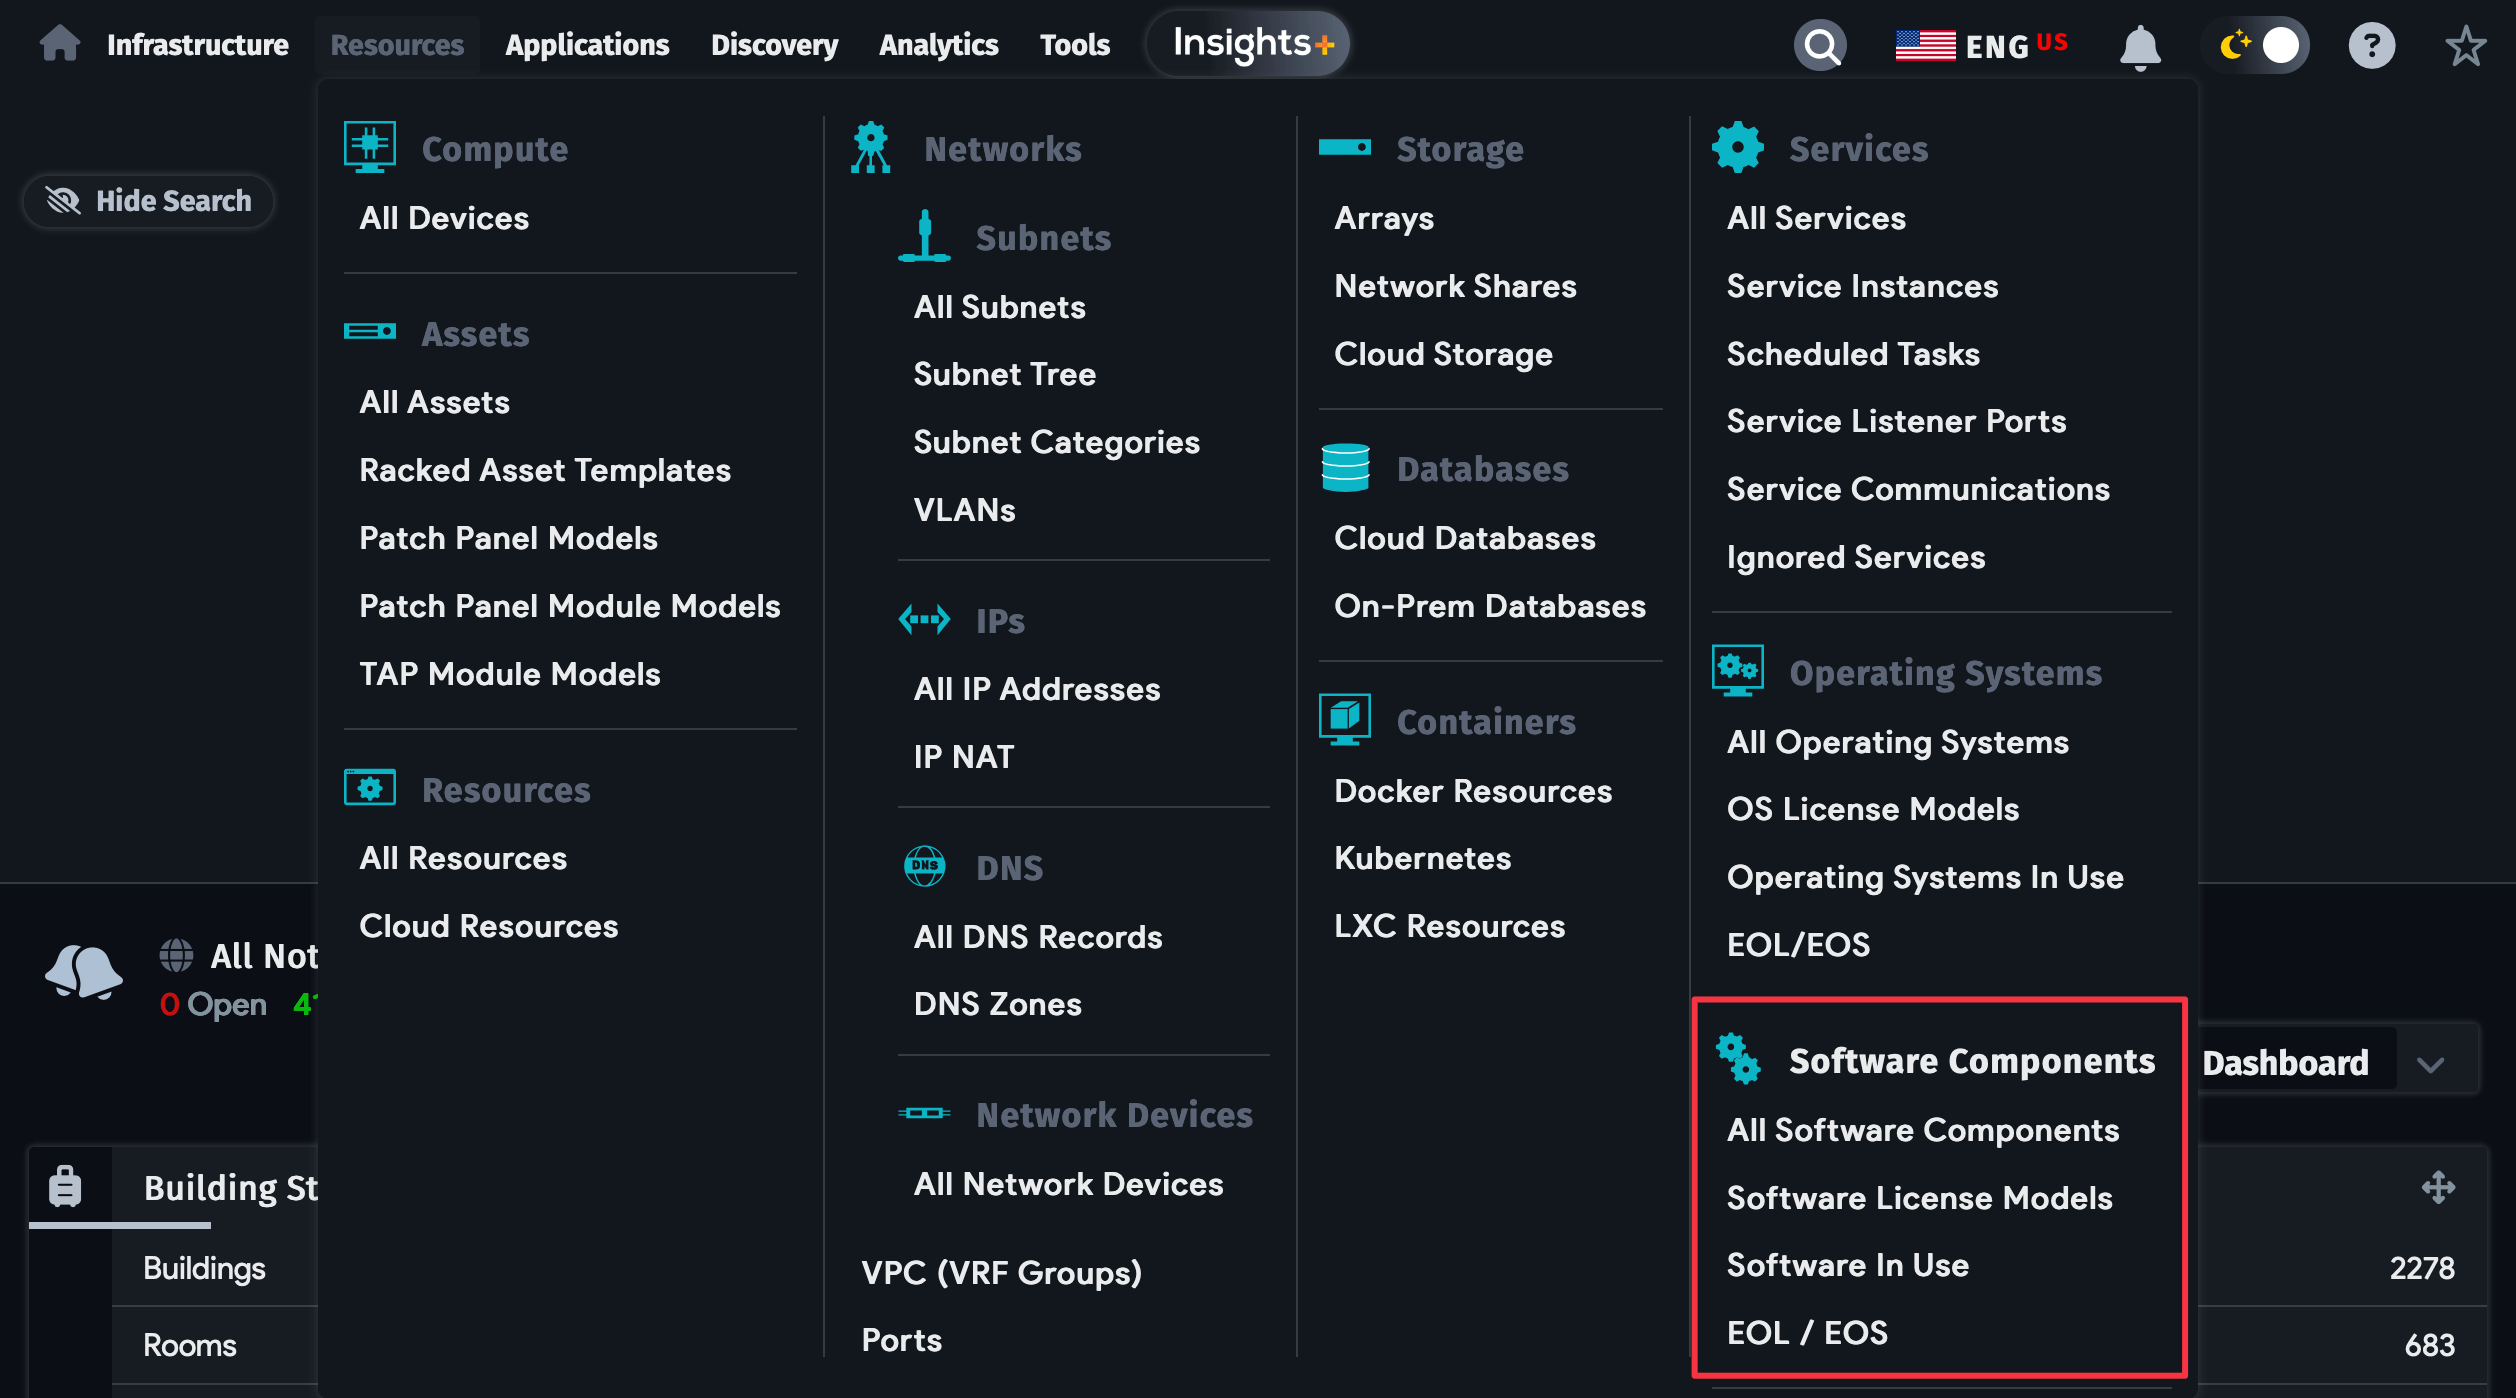The height and width of the screenshot is (1398, 2516).
Task: Select IP NAT
Action: point(963,756)
